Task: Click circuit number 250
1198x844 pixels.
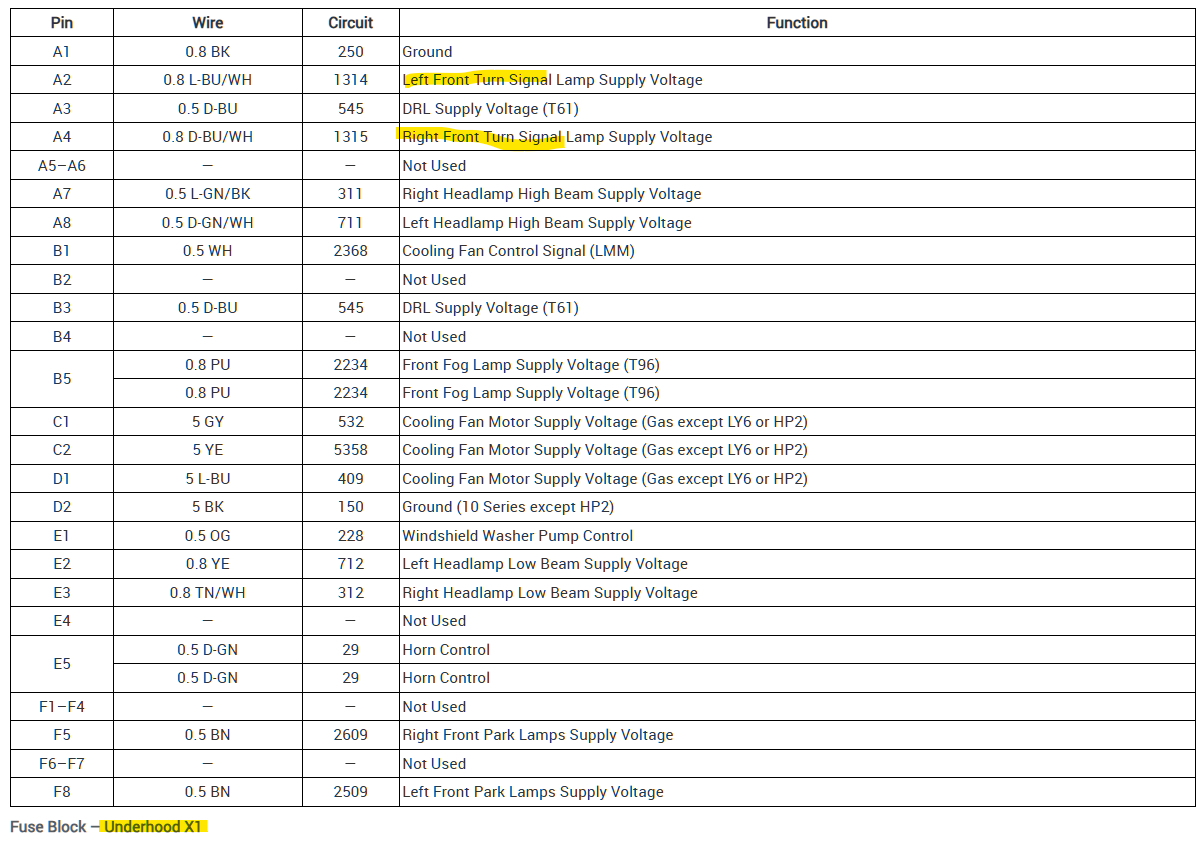Action: tap(351, 52)
